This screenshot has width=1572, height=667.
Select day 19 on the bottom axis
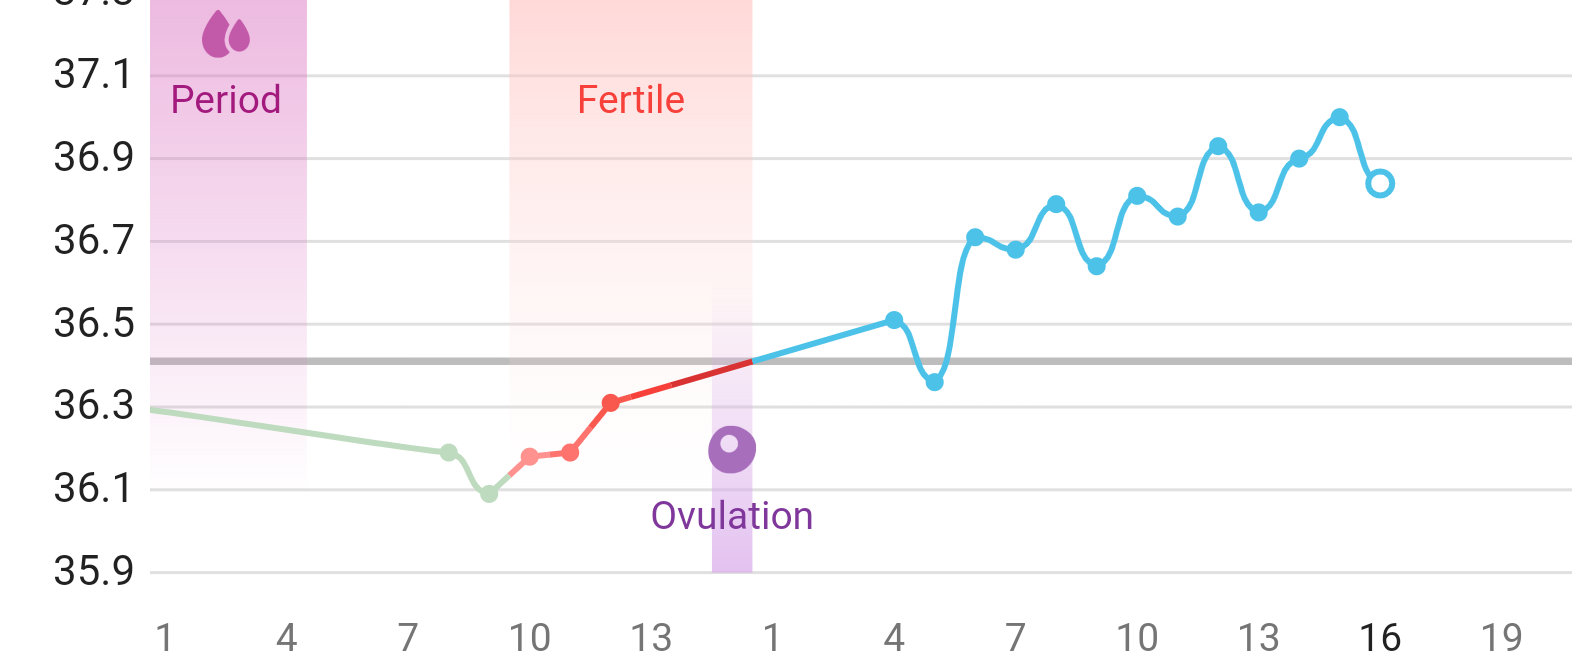[x=1501, y=638]
